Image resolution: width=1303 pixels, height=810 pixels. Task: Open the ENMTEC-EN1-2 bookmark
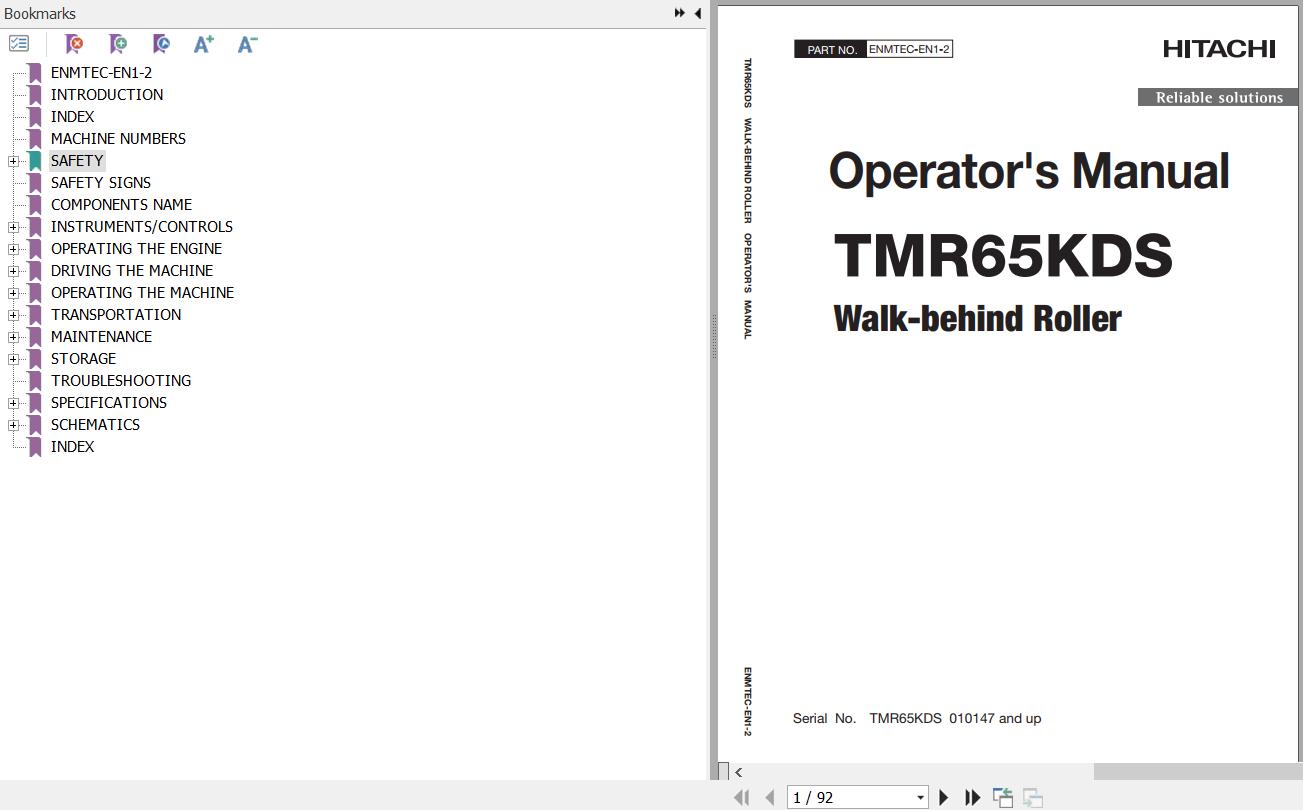coord(101,73)
